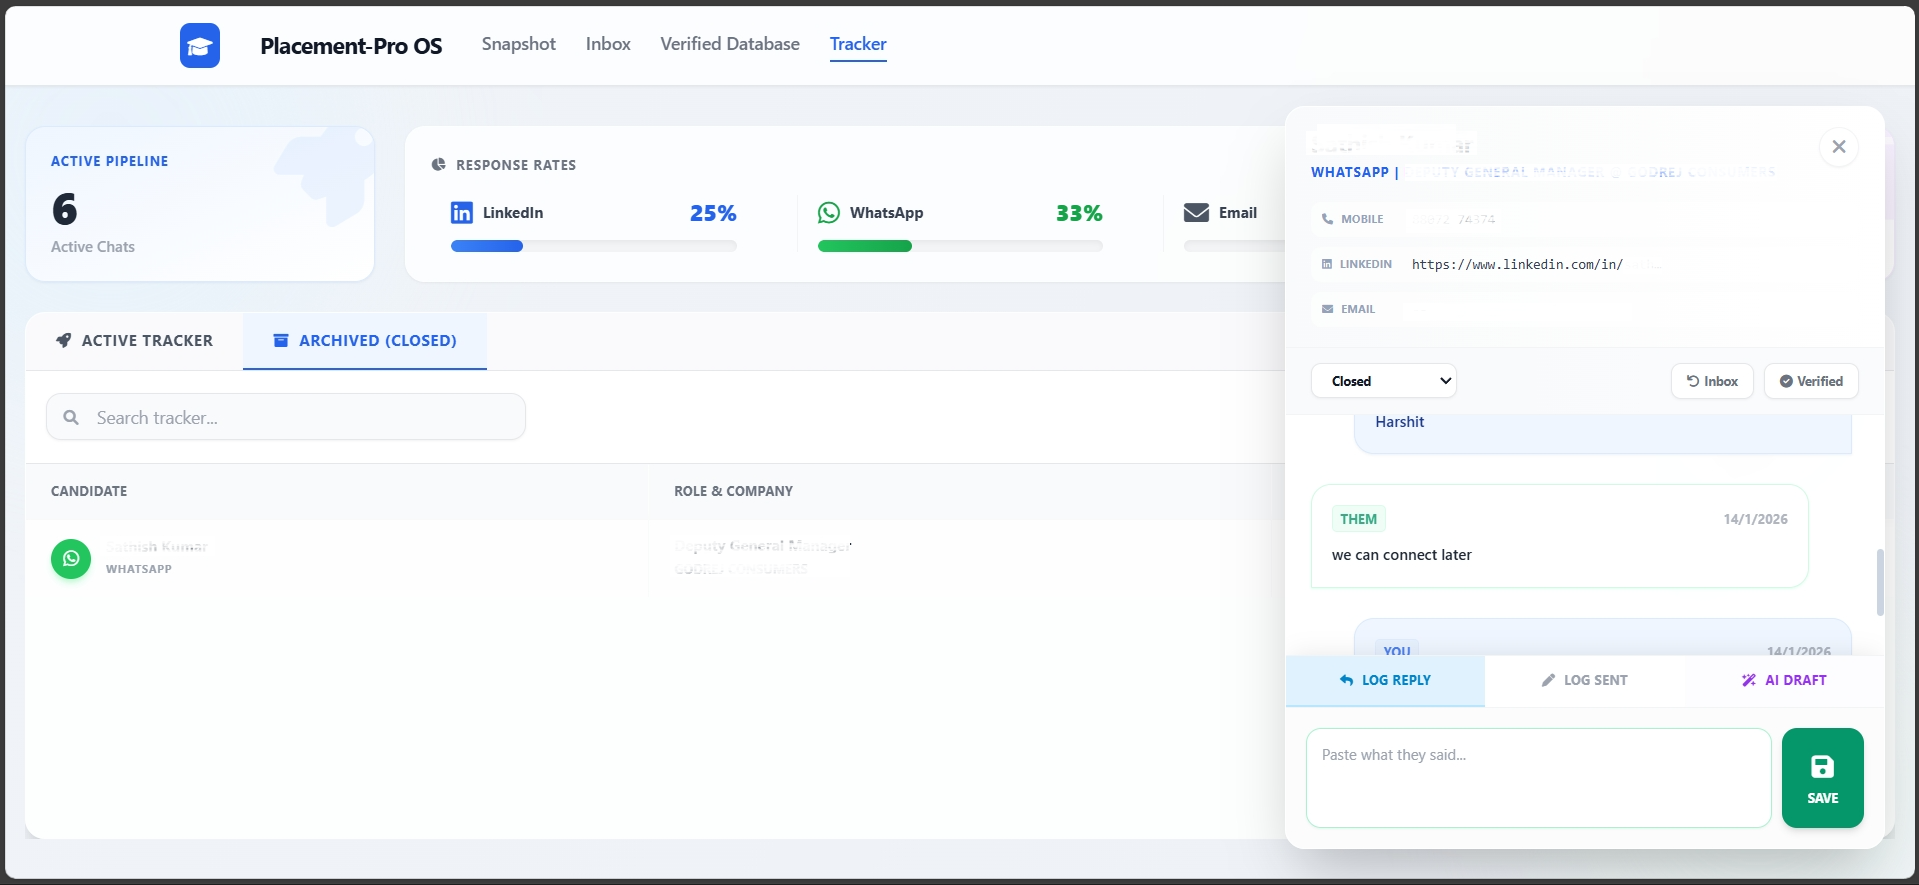Go to Verified Database
Viewport: 1919px width, 885px height.
click(729, 44)
